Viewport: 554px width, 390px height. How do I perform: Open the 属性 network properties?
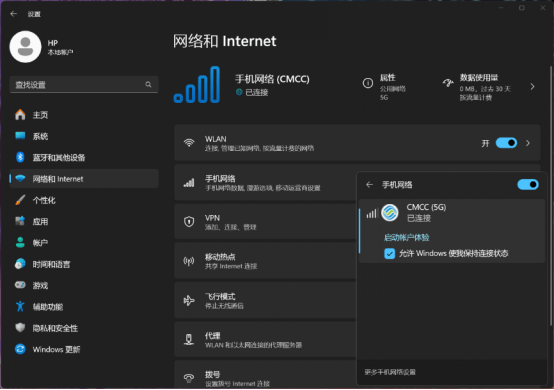pyautogui.click(x=384, y=87)
